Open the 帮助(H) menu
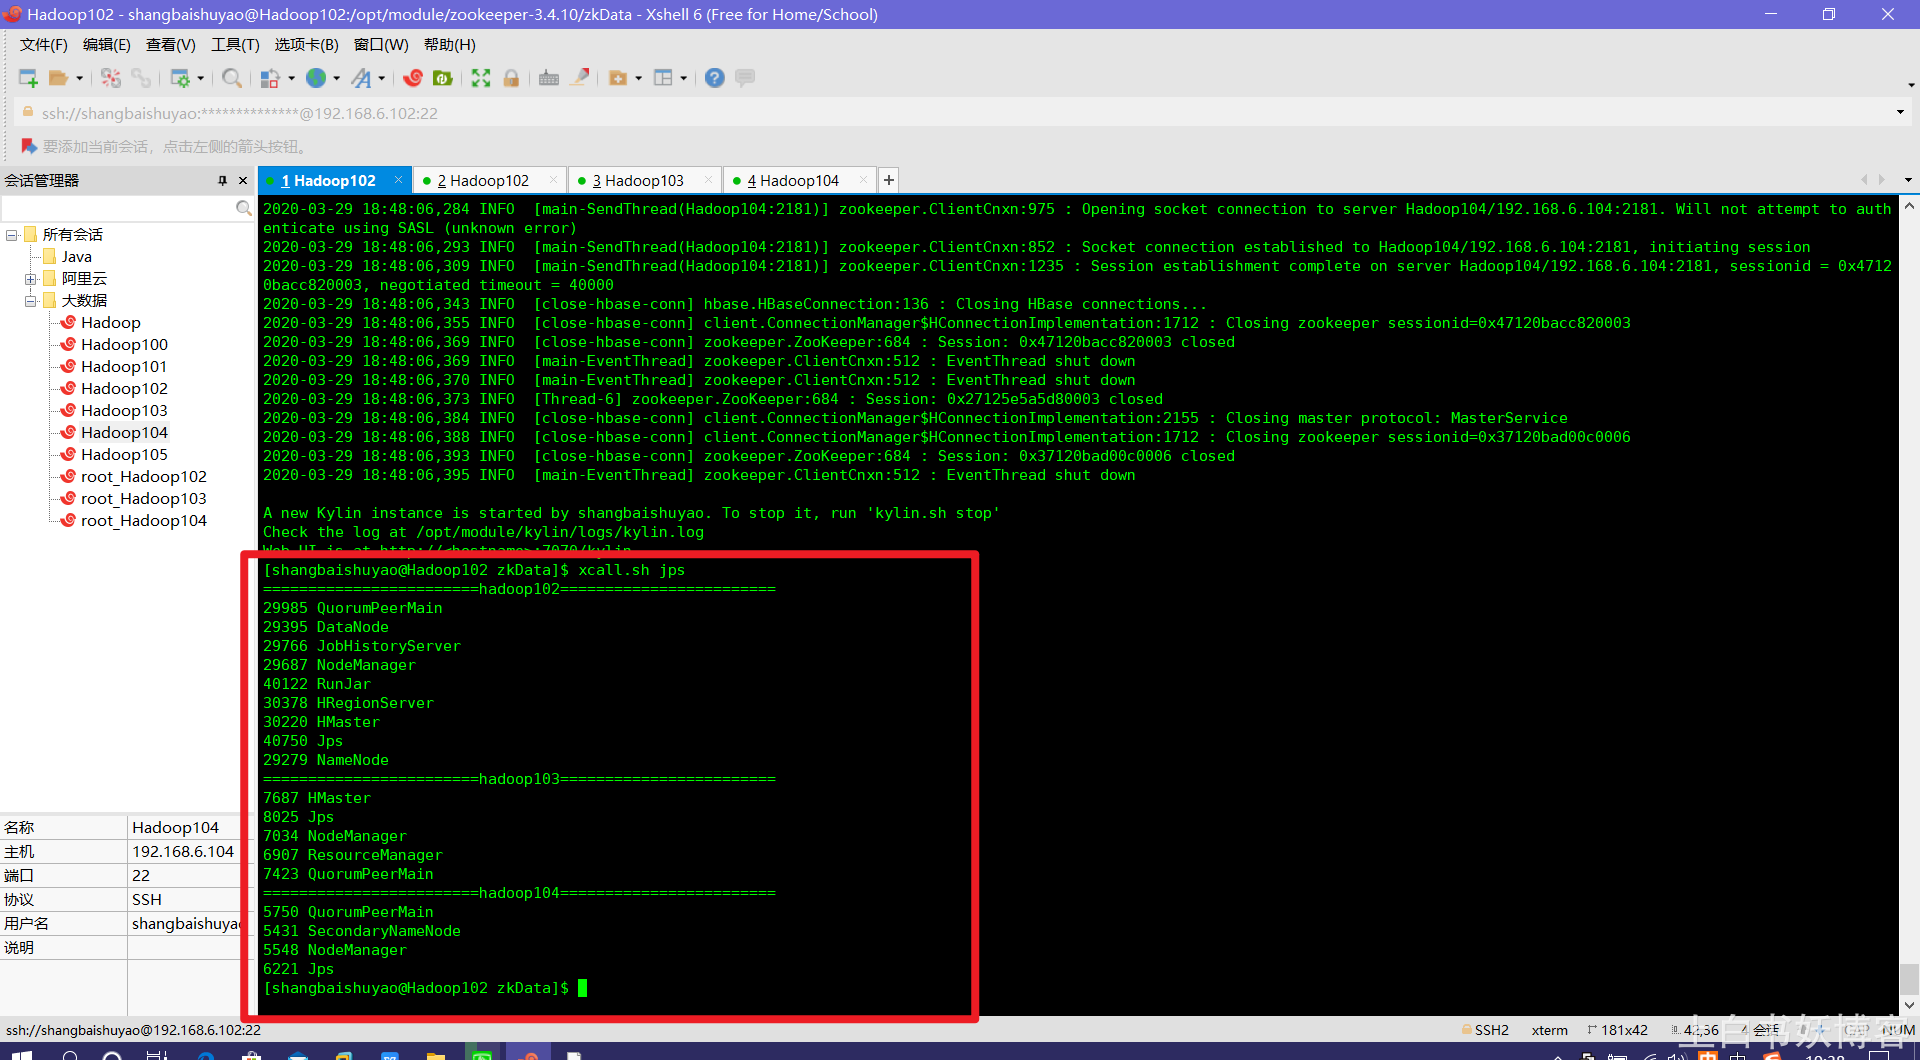This screenshot has height=1060, width=1920. (x=449, y=45)
